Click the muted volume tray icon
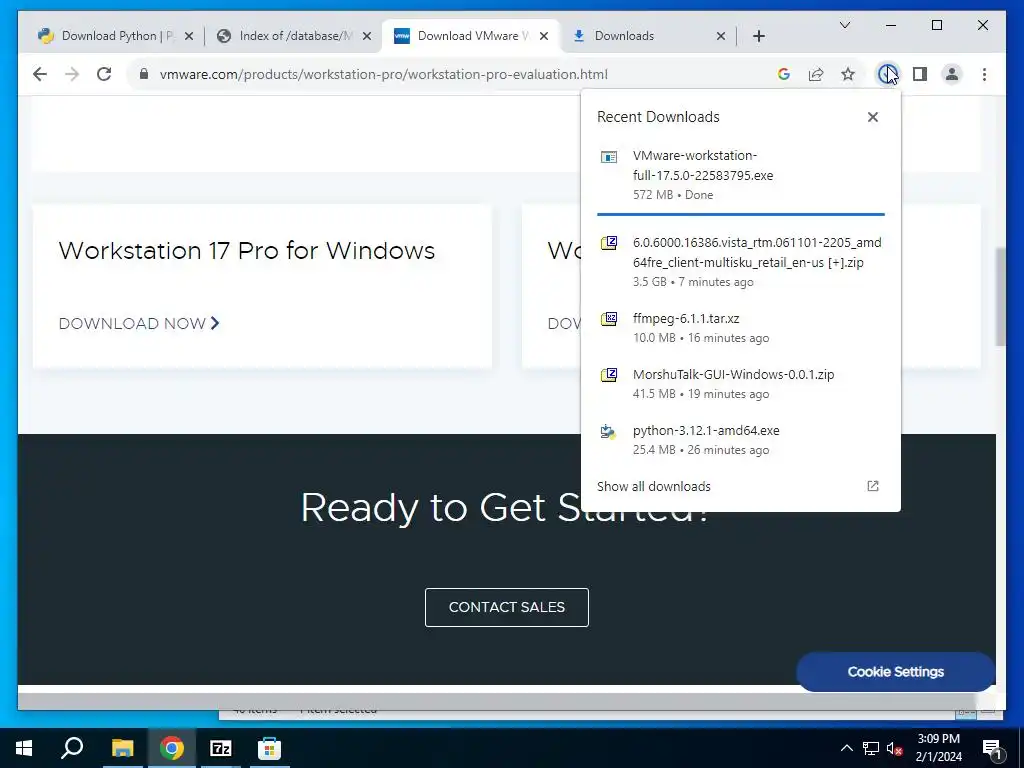Screen dimensions: 1024x768 894,748
